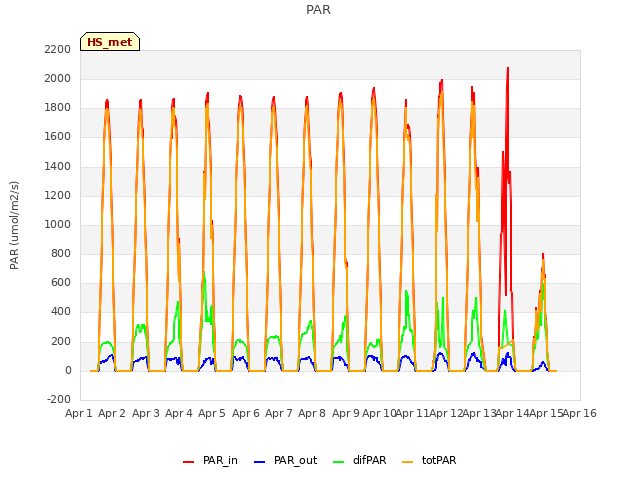Click the green difPAR legend swatch

tap(338, 461)
